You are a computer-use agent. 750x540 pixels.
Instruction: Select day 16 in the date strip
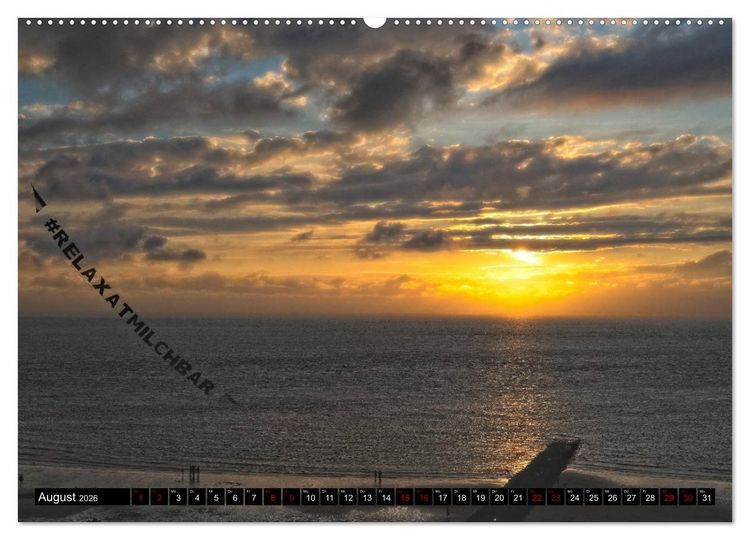(x=424, y=497)
